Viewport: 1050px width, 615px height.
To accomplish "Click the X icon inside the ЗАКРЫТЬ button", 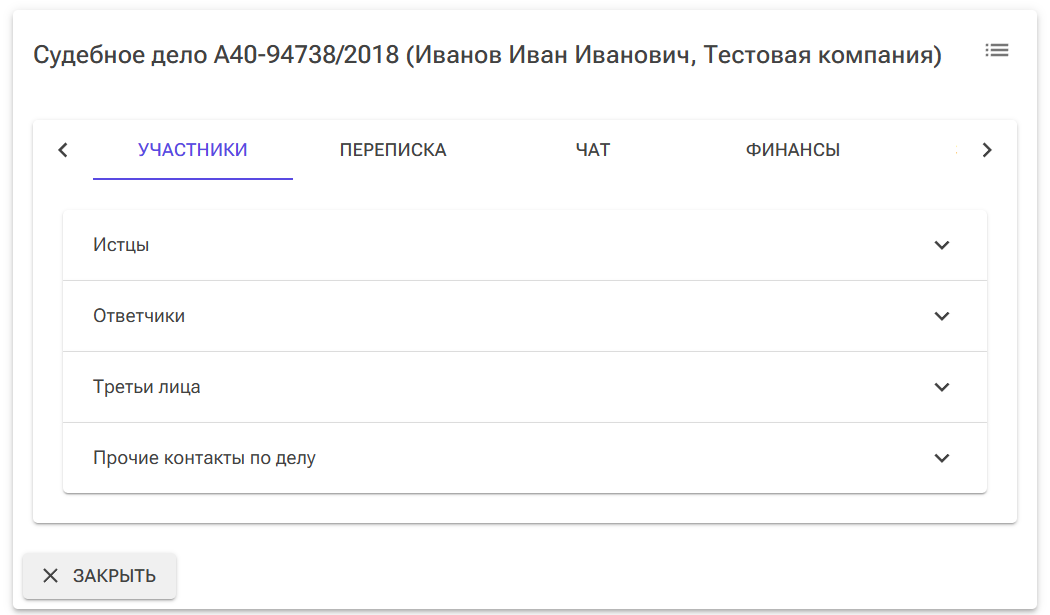I will click(x=49, y=576).
